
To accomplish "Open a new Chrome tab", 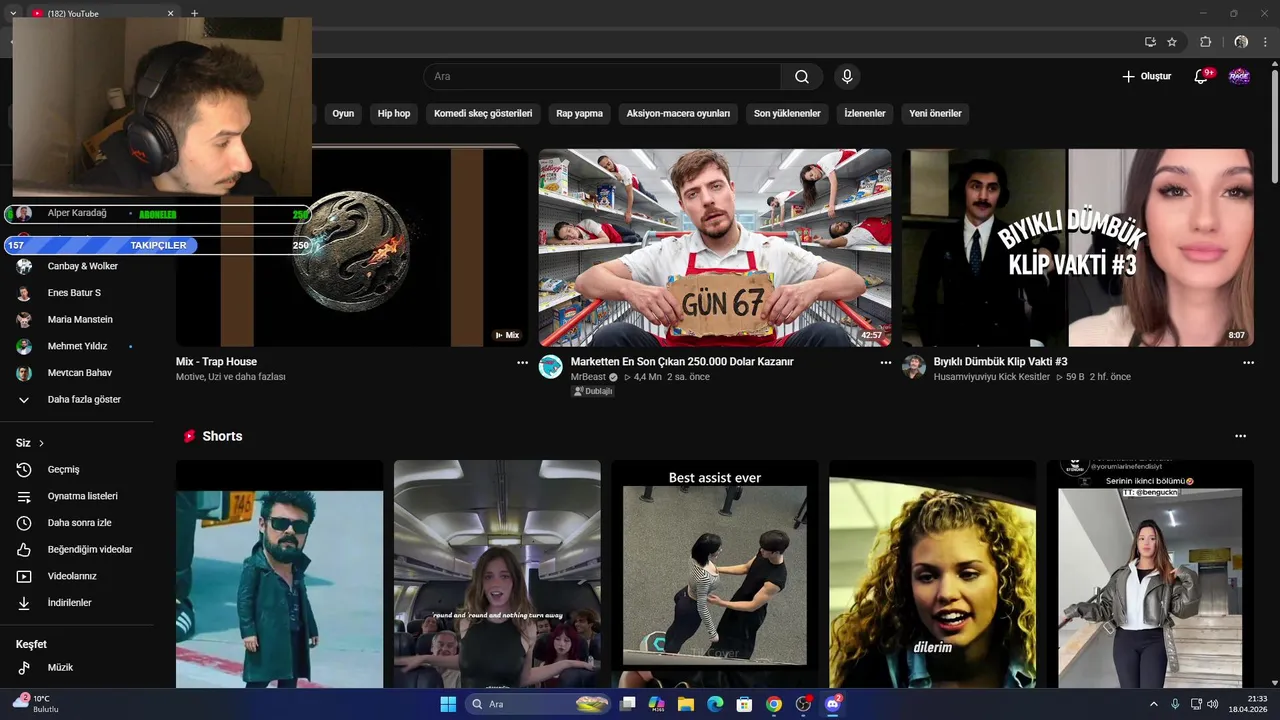I will 194,13.
